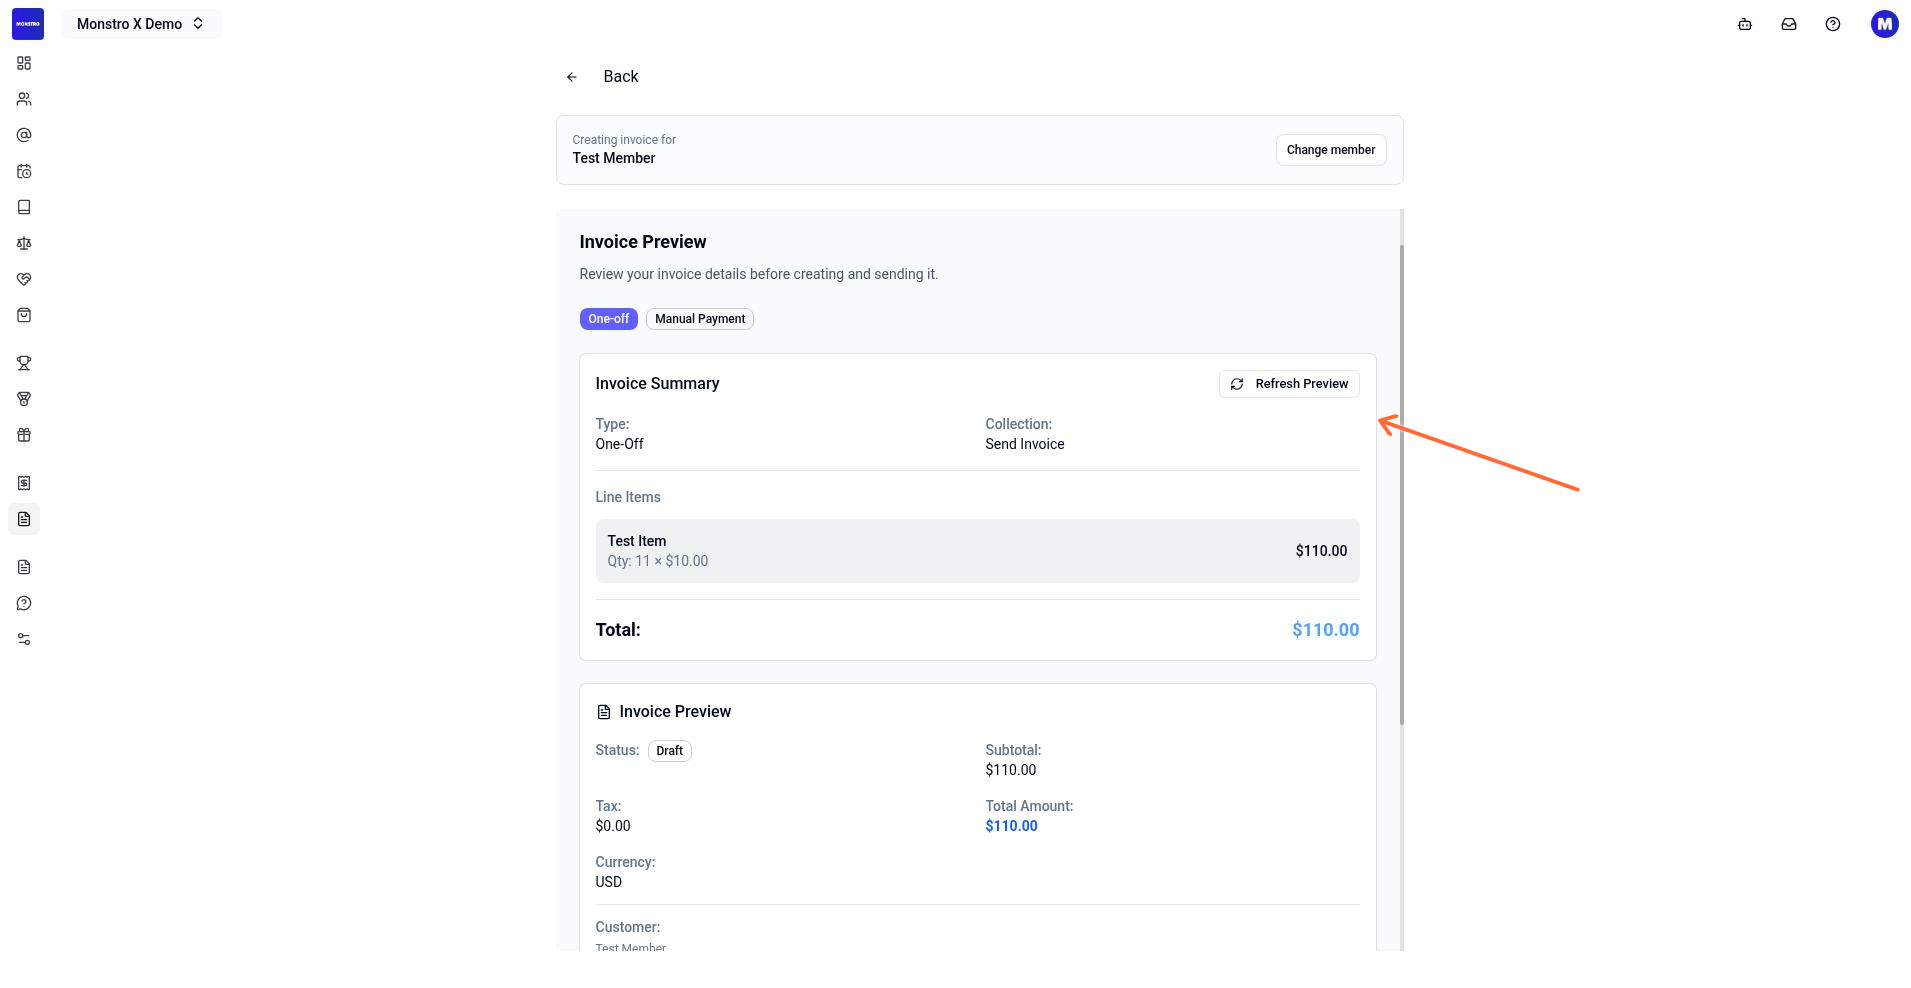Open the dollar receipt icon in sidebar

pyautogui.click(x=24, y=483)
